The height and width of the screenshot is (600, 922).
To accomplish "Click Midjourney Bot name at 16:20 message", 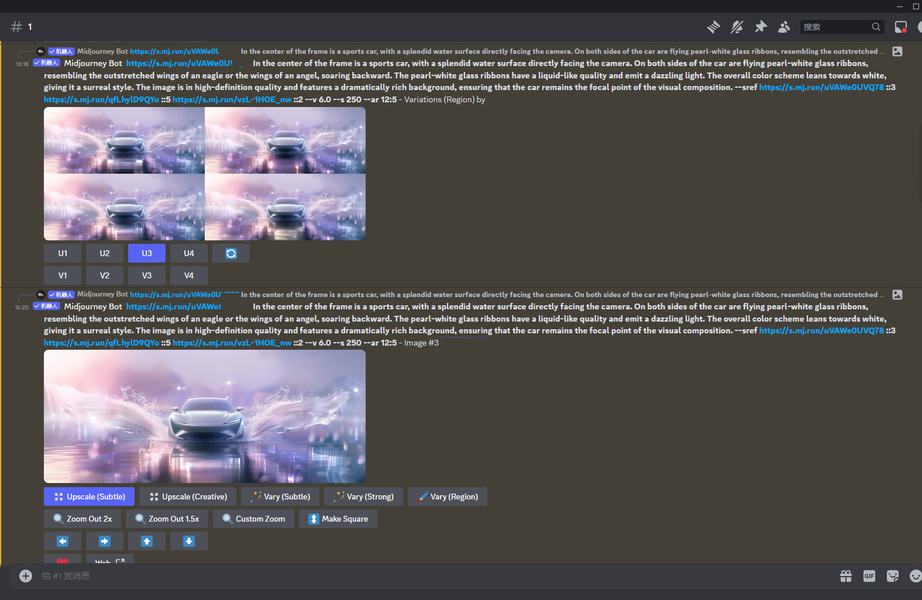I will (93, 306).
